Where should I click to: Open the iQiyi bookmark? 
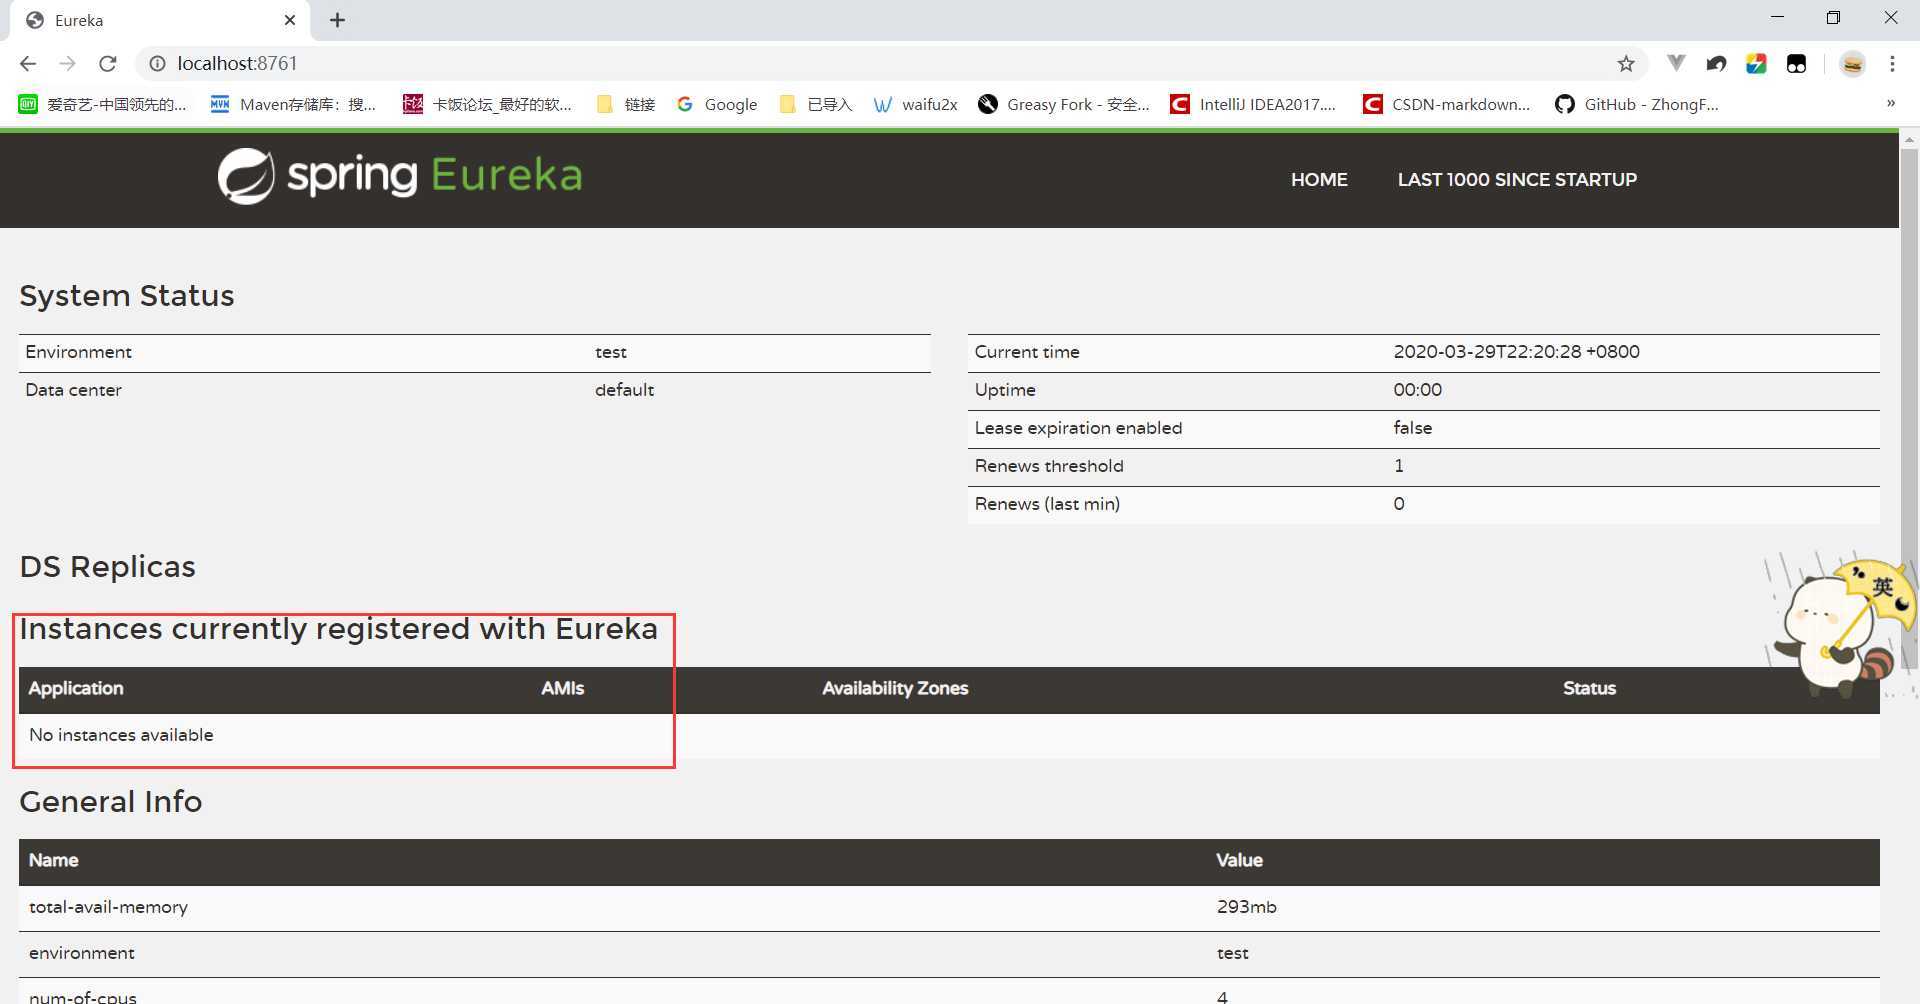[x=103, y=104]
